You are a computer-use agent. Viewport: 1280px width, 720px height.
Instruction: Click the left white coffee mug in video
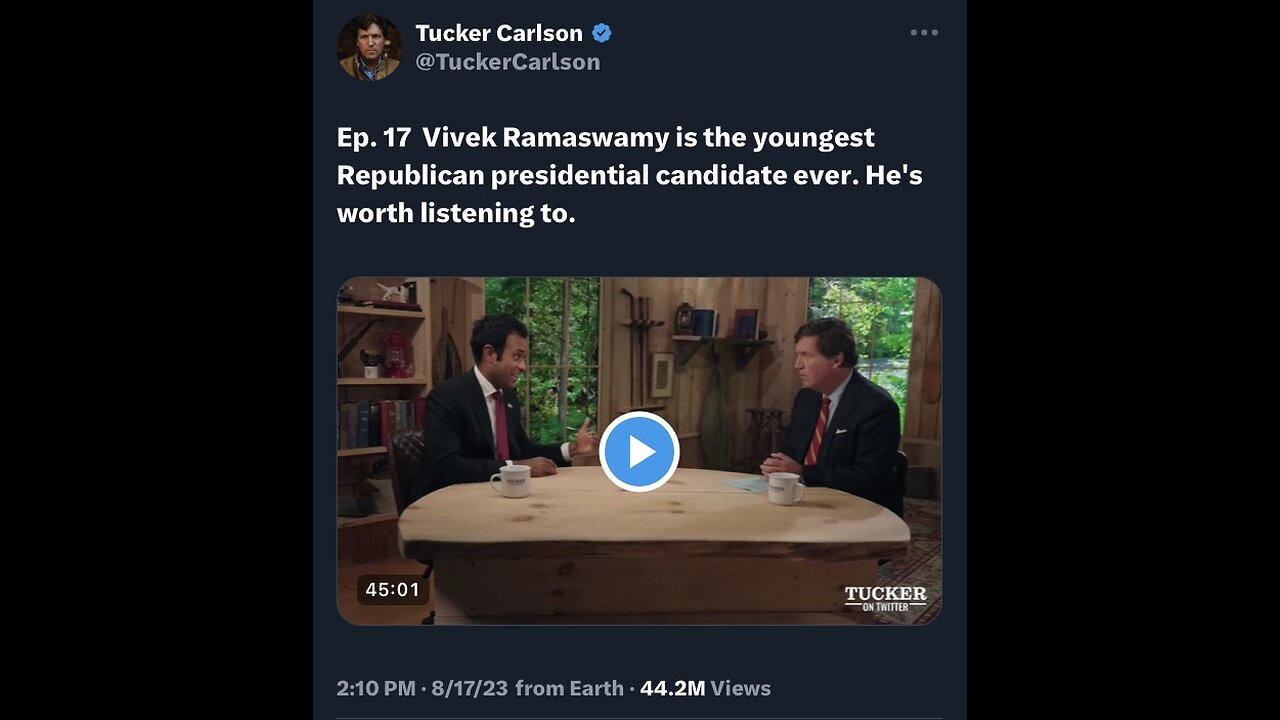click(x=511, y=481)
